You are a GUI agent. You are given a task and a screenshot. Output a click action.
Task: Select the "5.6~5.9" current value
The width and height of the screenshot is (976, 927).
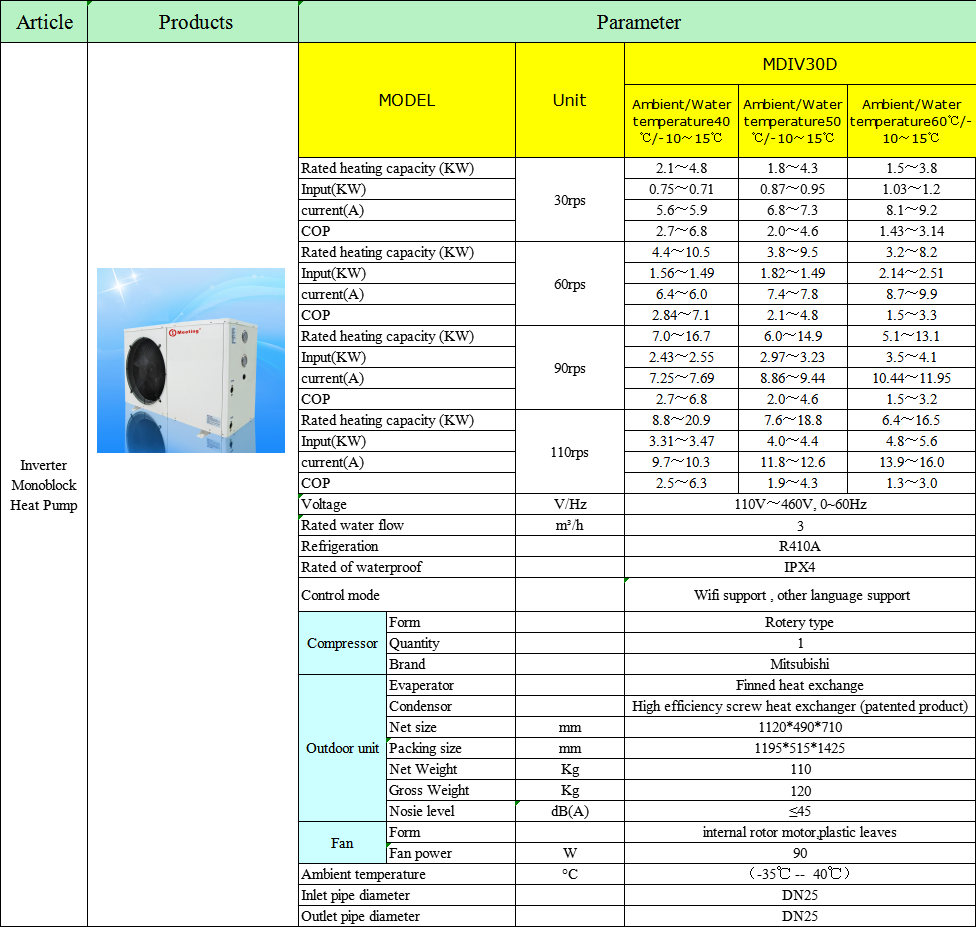[x=682, y=210]
